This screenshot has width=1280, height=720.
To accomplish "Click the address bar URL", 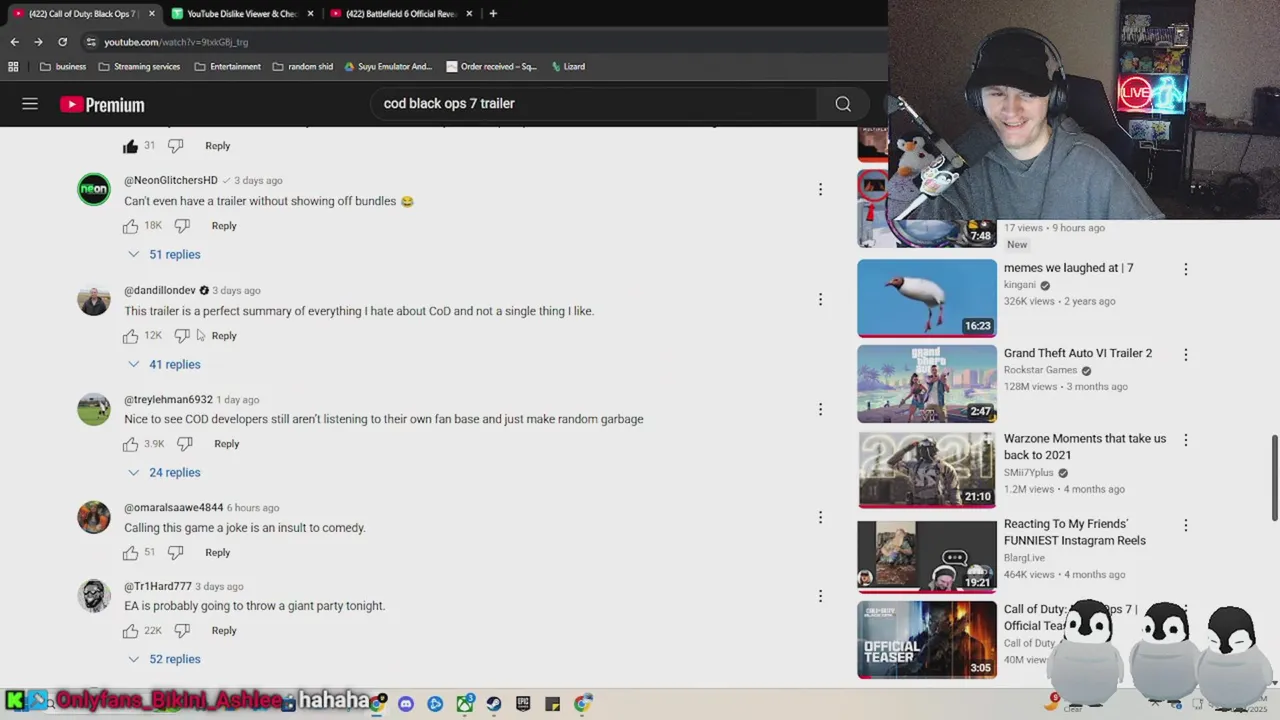I will [176, 42].
